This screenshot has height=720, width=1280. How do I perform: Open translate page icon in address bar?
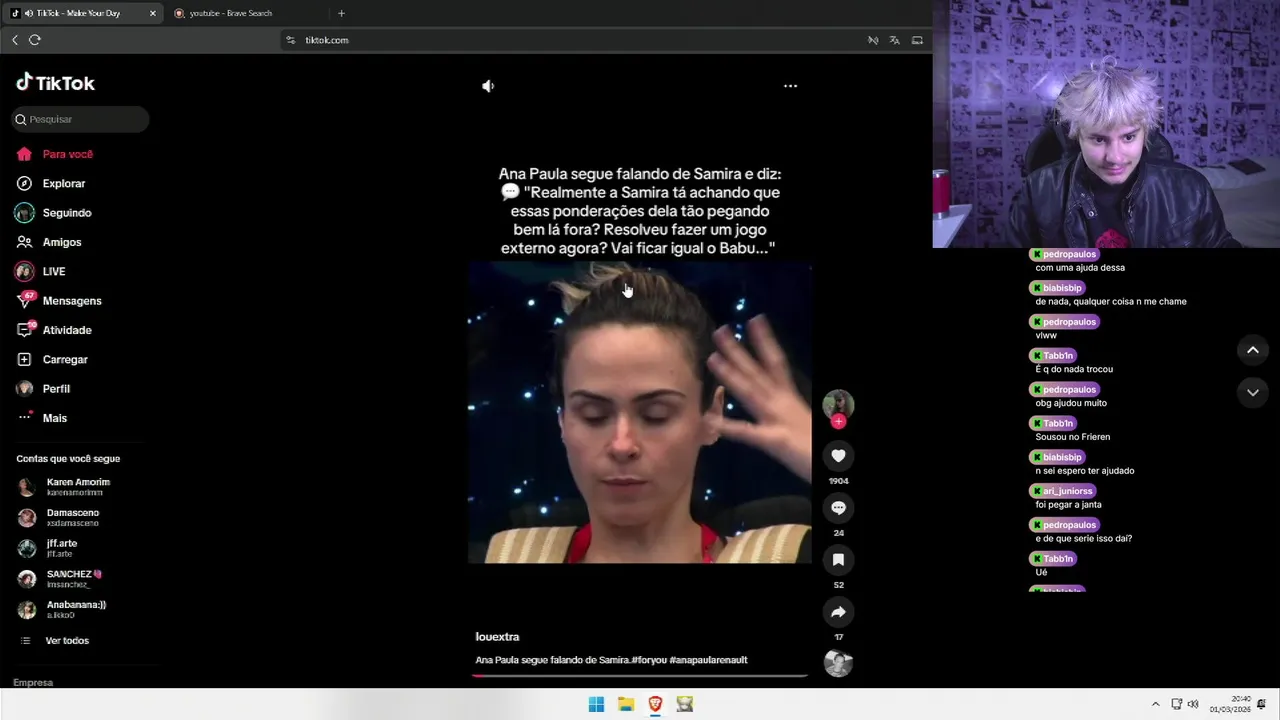[895, 40]
